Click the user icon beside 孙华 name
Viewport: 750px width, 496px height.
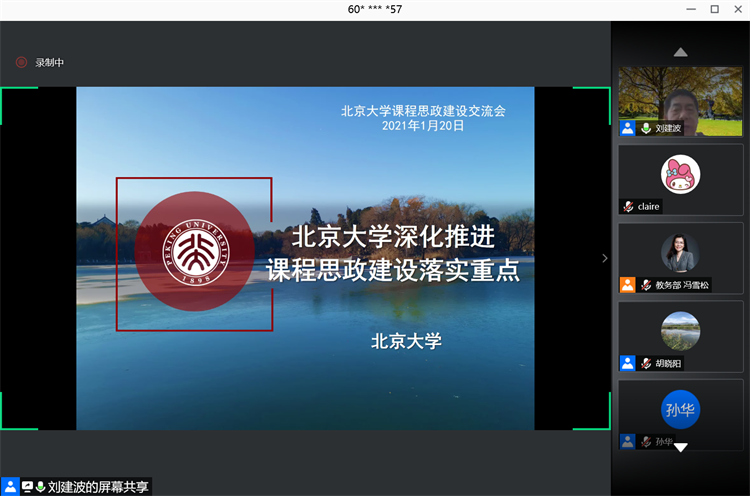click(628, 442)
